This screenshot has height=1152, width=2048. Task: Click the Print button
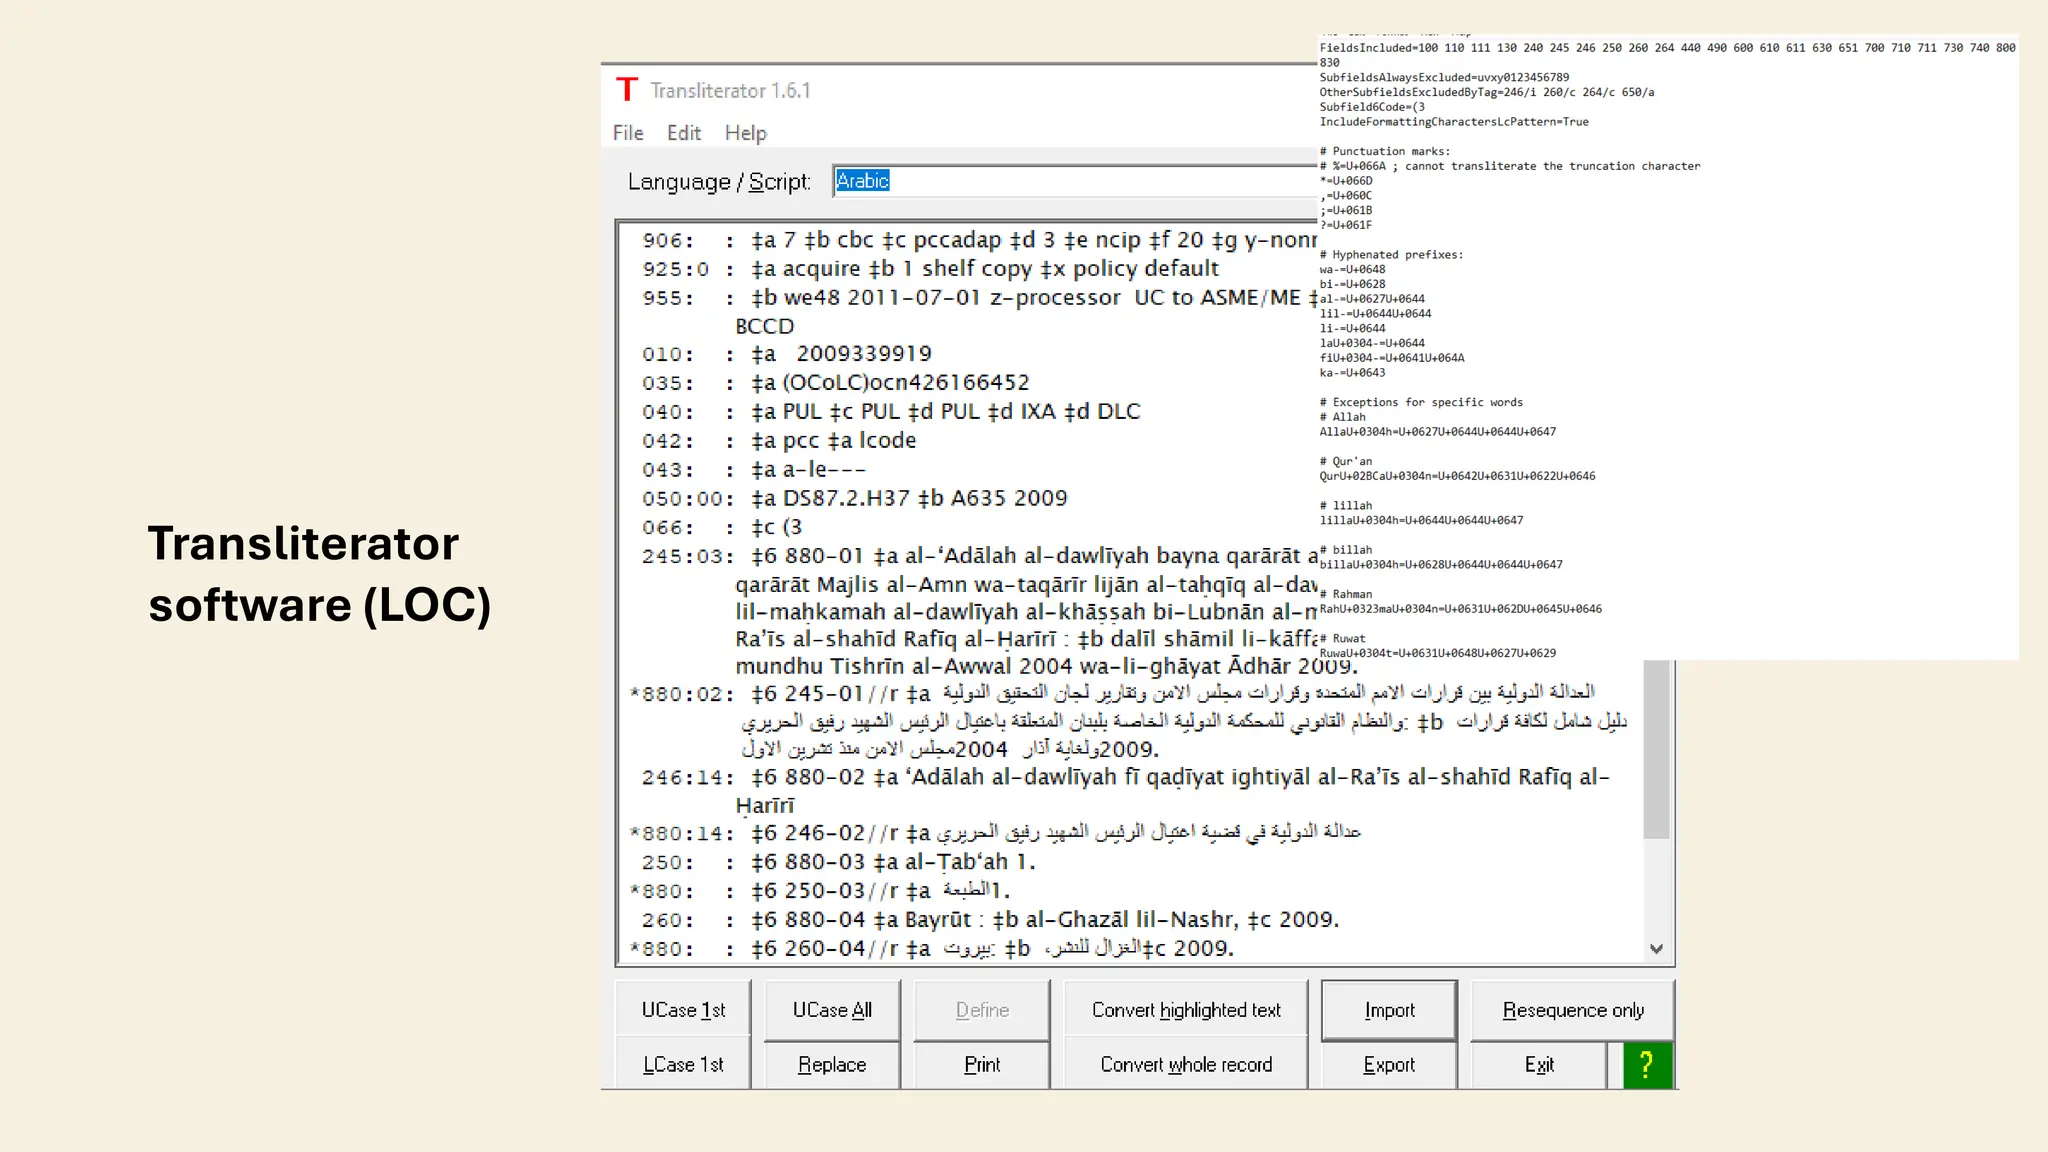coord(982,1065)
